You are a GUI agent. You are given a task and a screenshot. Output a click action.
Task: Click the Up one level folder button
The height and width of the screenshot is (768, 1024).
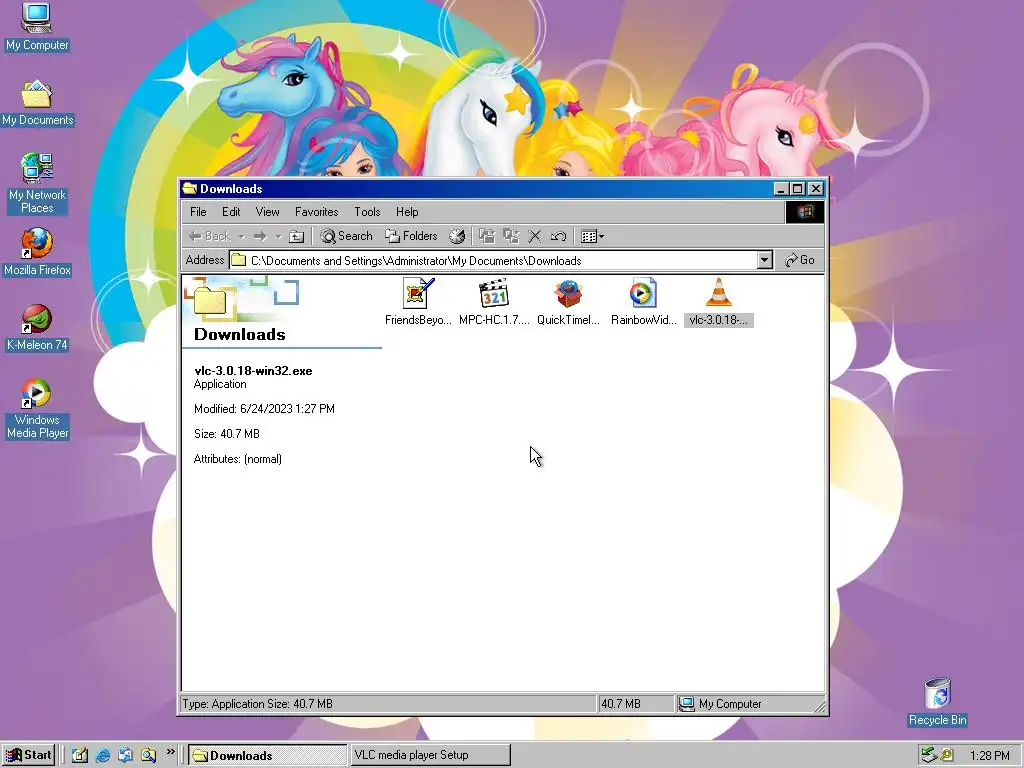point(296,236)
